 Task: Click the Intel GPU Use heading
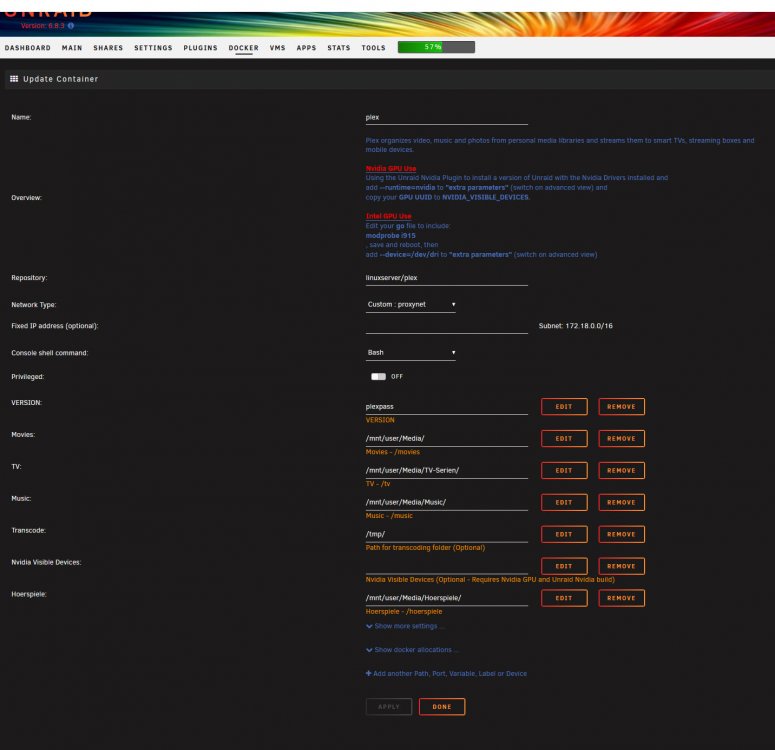[x=388, y=216]
